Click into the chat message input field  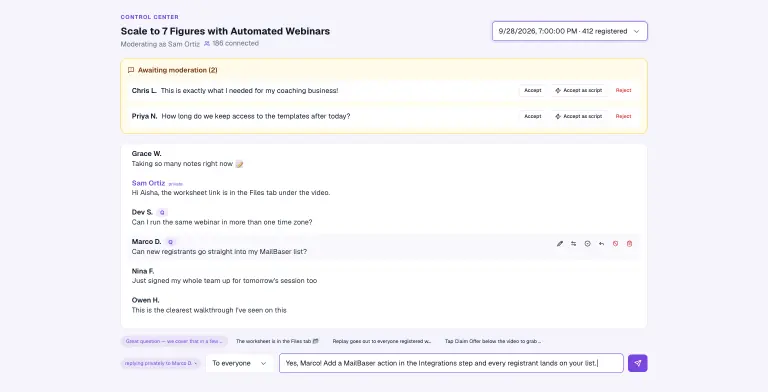(451, 363)
